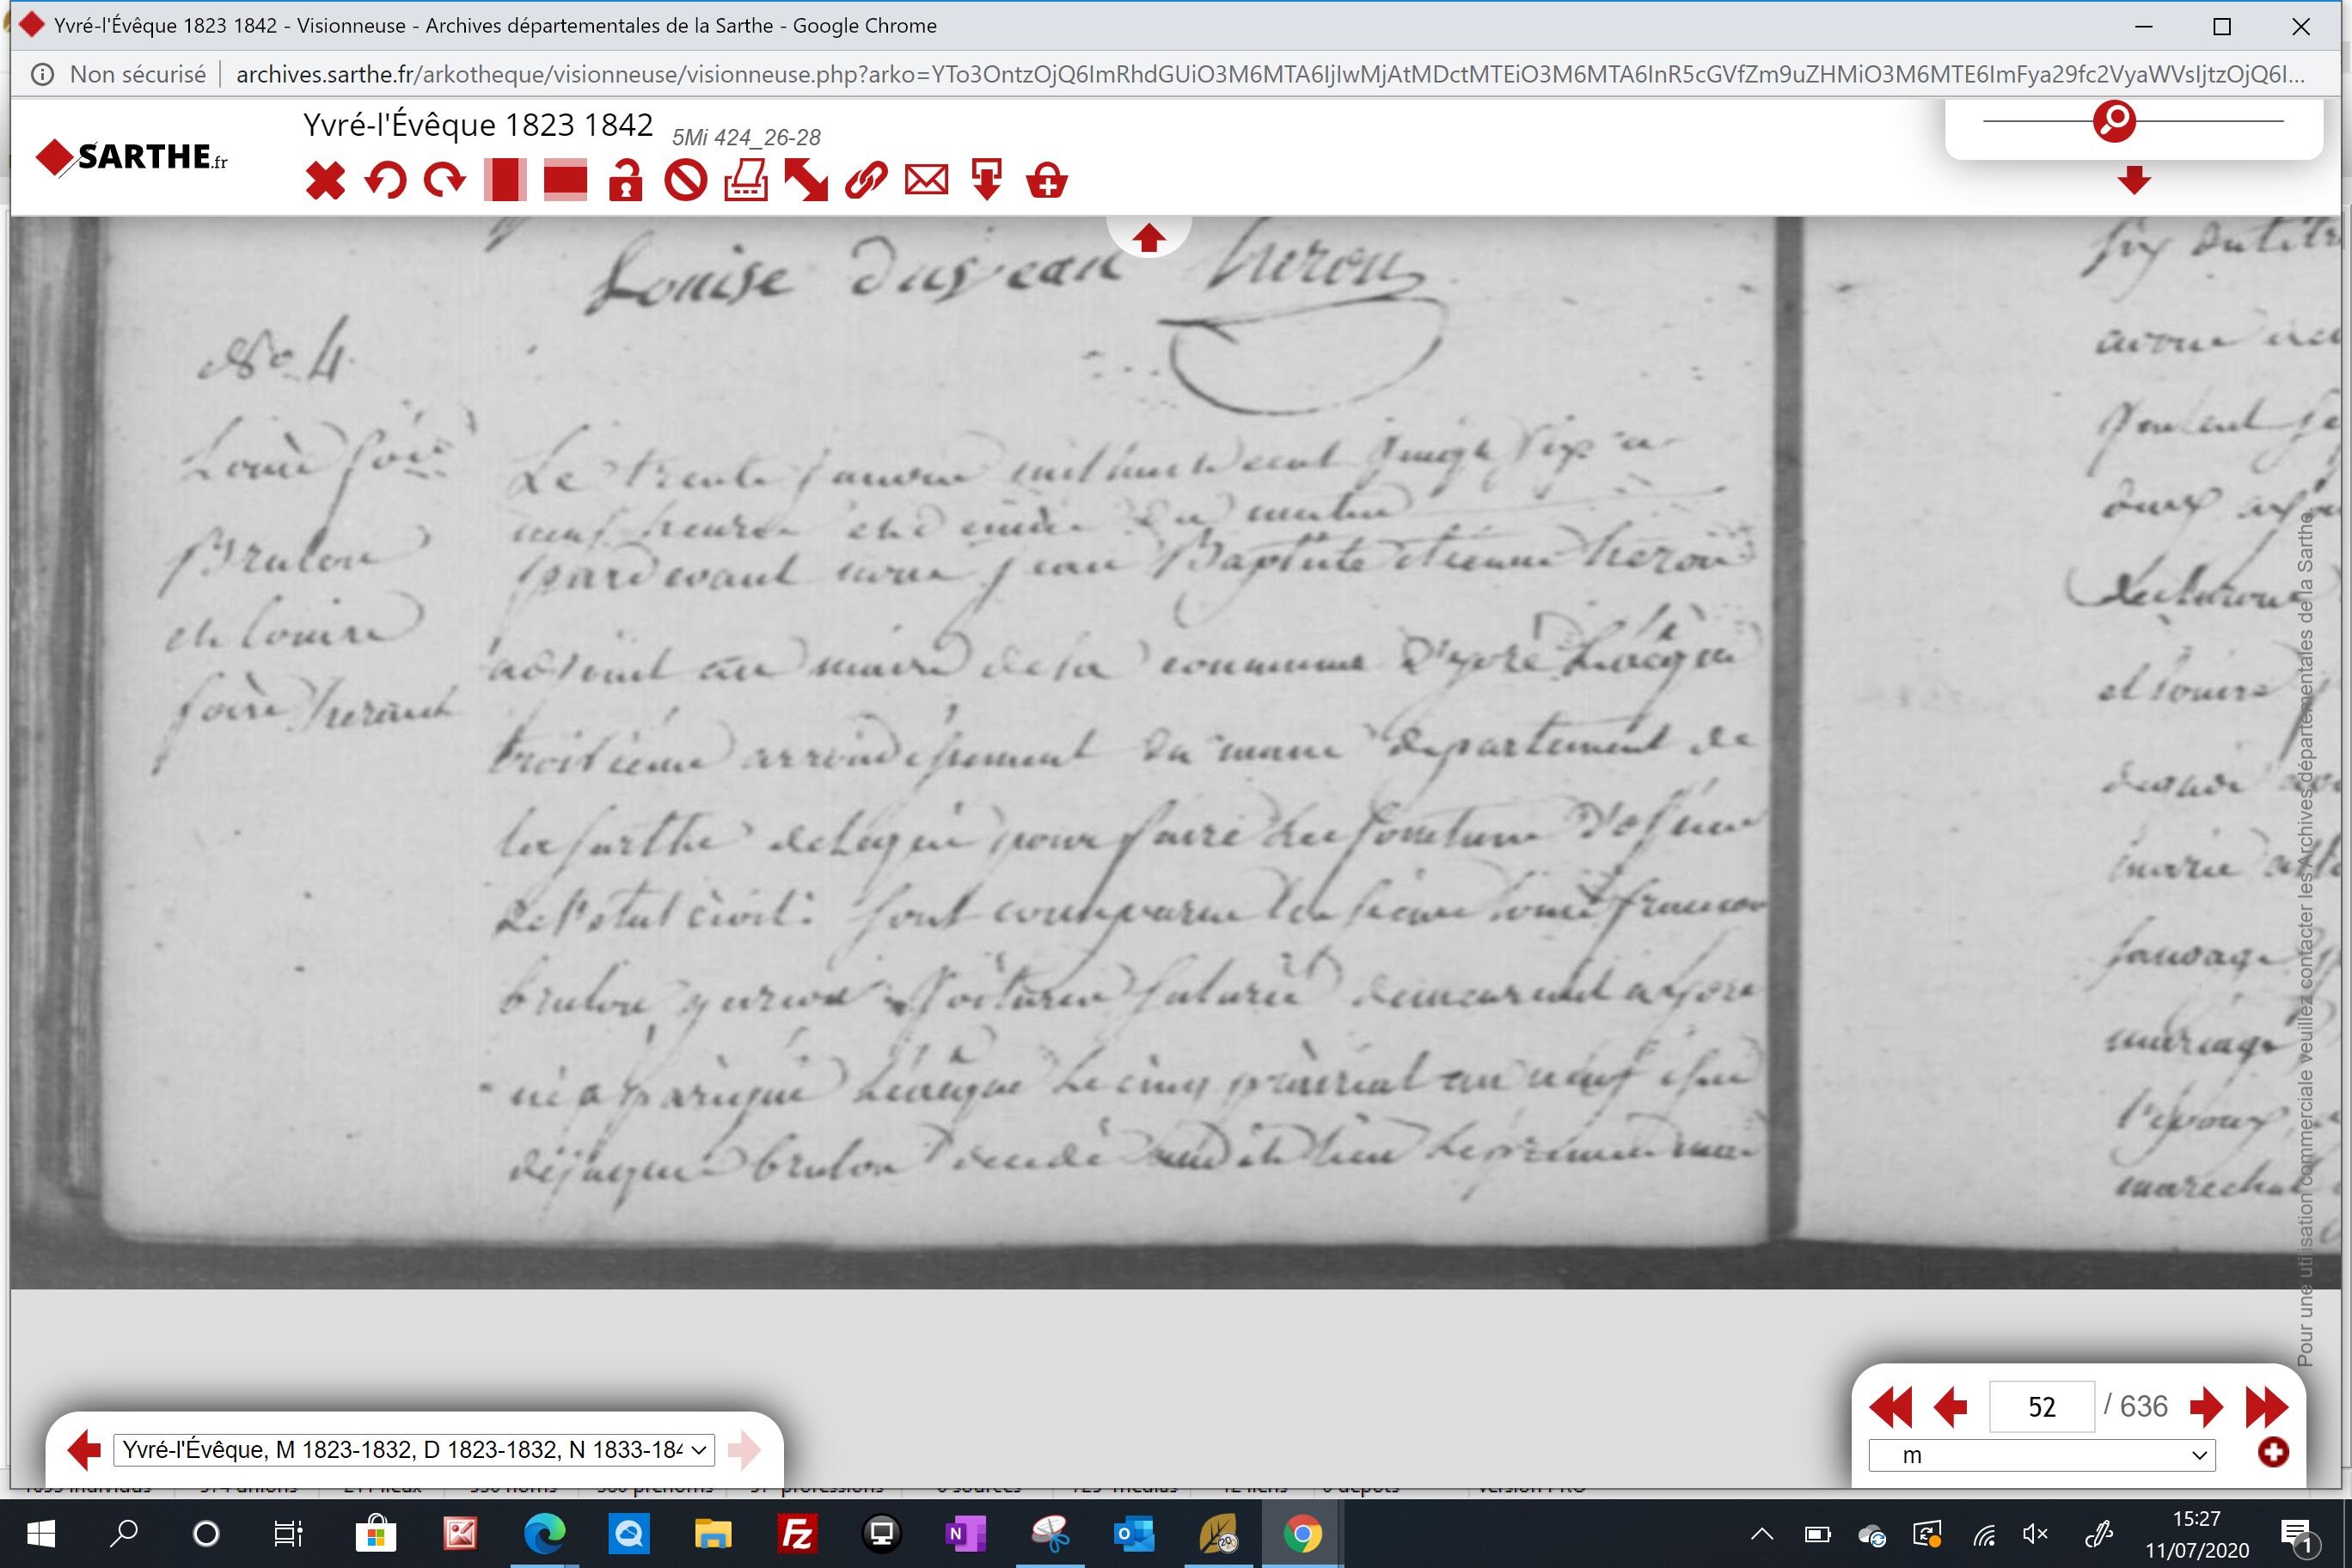The height and width of the screenshot is (1568, 2352).
Task: Close the viewer with the red X icon
Action: click(x=325, y=181)
